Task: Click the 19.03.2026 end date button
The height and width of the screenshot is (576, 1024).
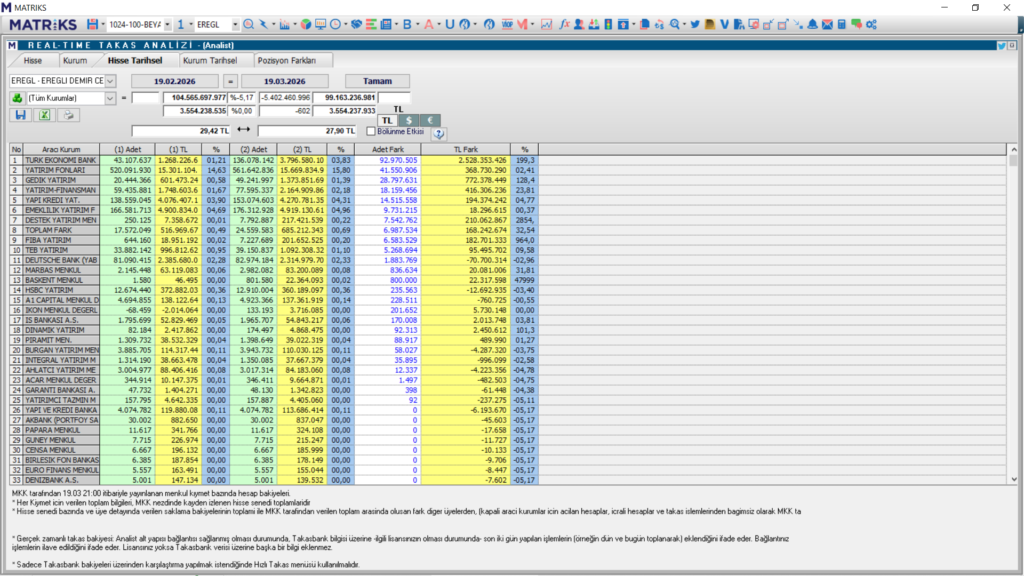Action: (x=285, y=81)
